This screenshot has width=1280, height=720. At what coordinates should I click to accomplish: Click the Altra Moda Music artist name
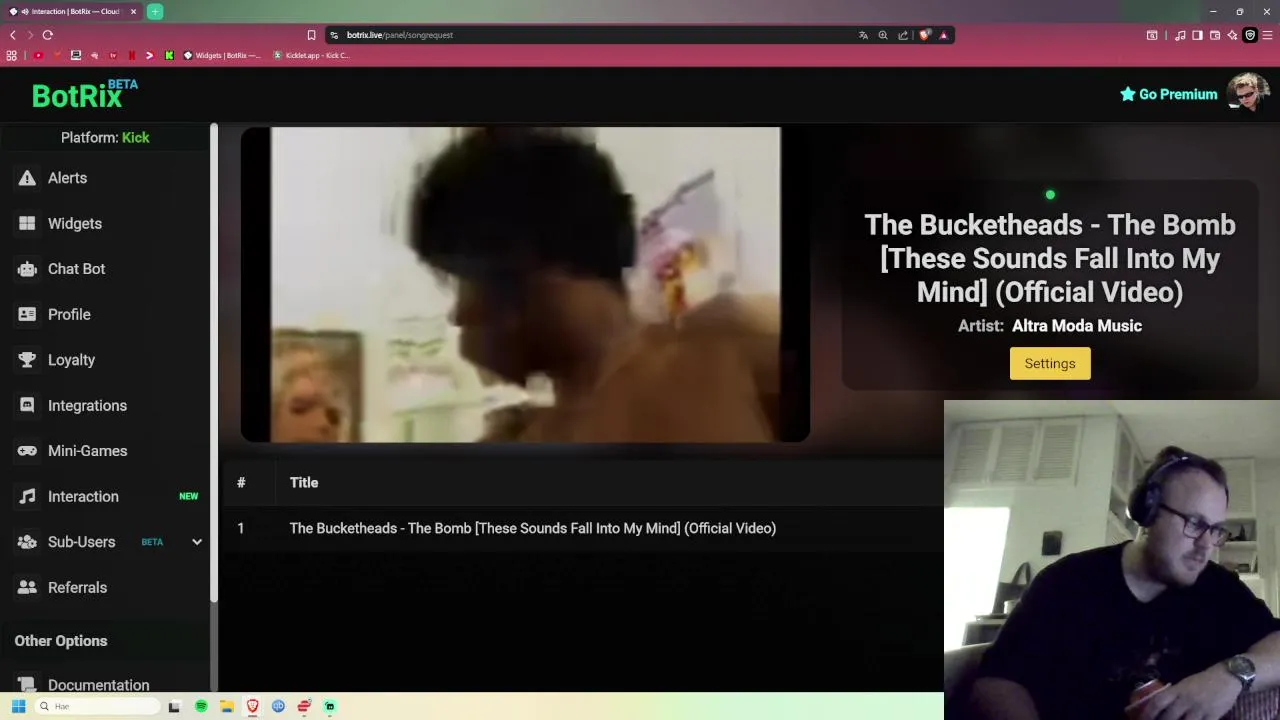(x=1077, y=325)
